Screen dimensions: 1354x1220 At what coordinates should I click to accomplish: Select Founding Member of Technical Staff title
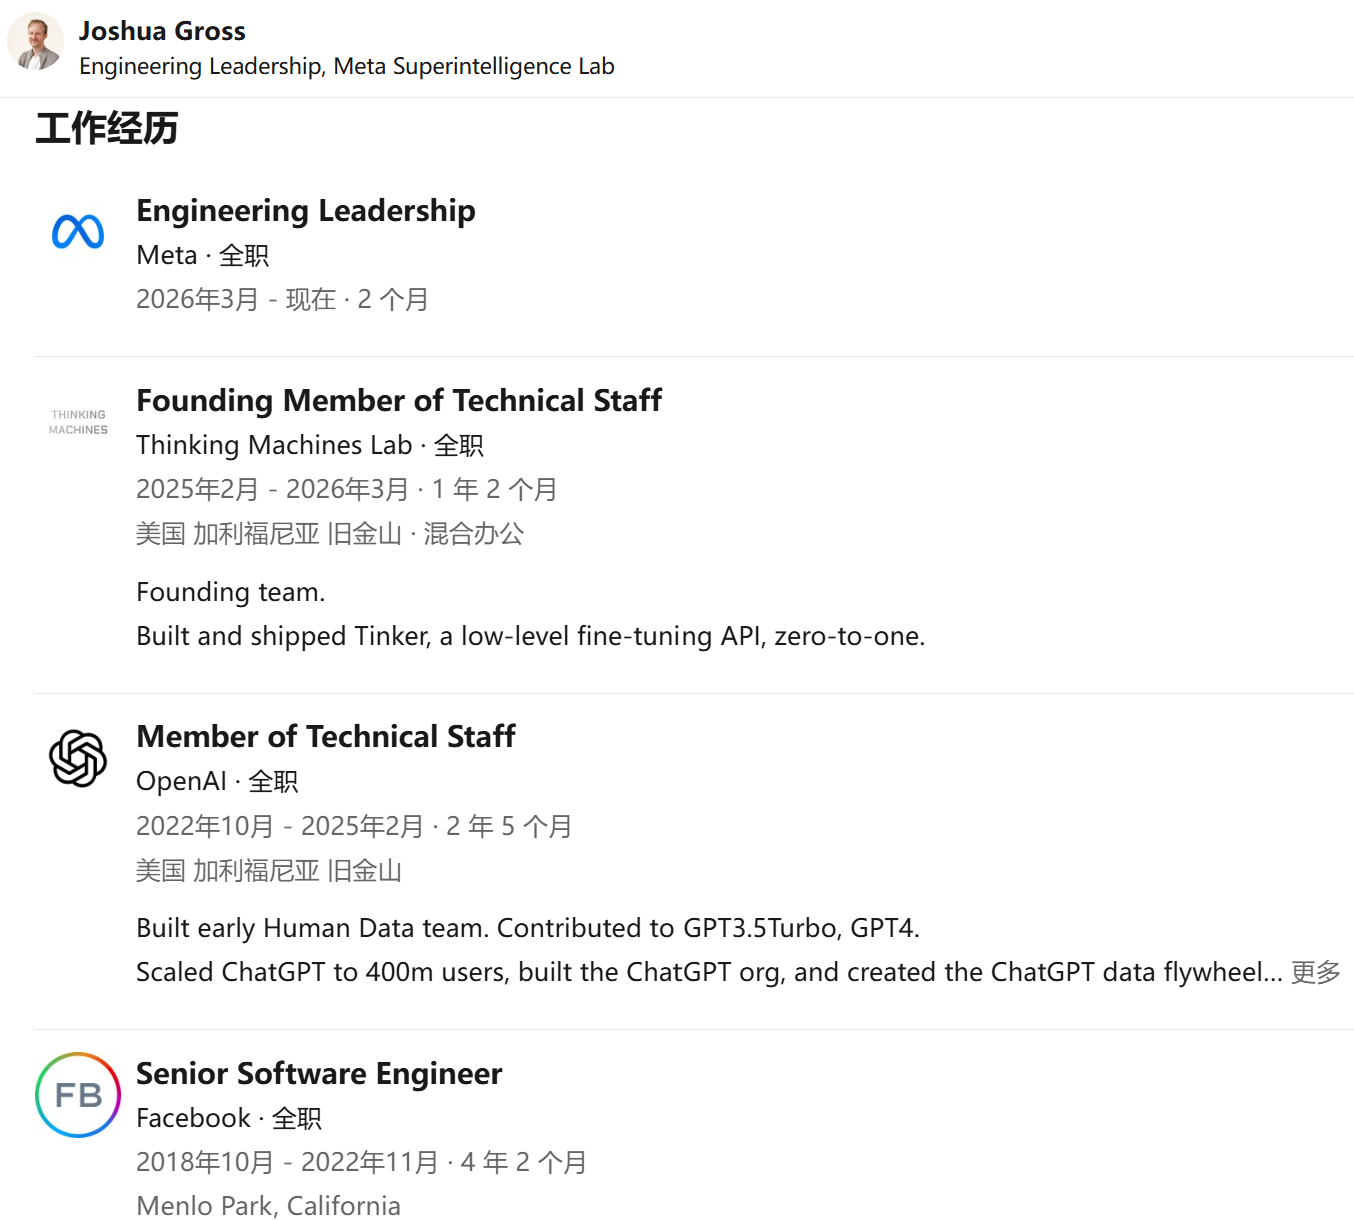click(398, 401)
